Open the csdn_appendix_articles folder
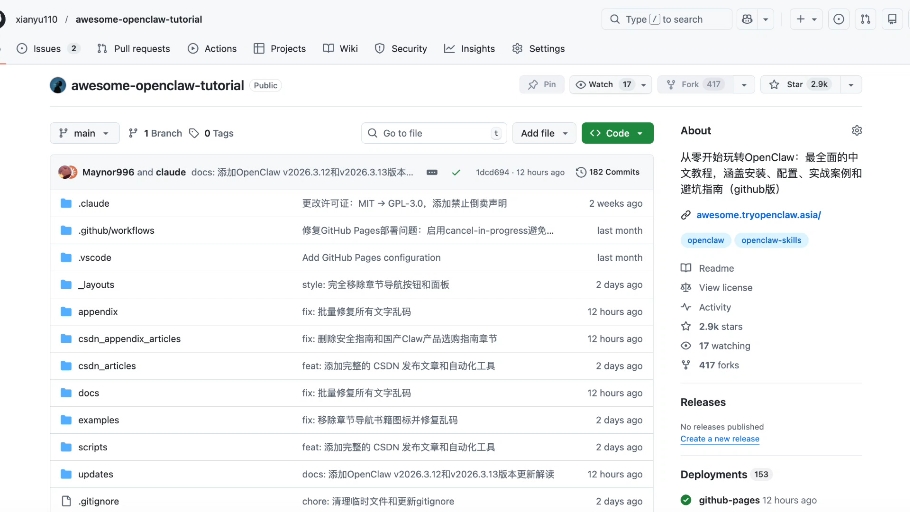This screenshot has width=910, height=512. click(x=129, y=339)
